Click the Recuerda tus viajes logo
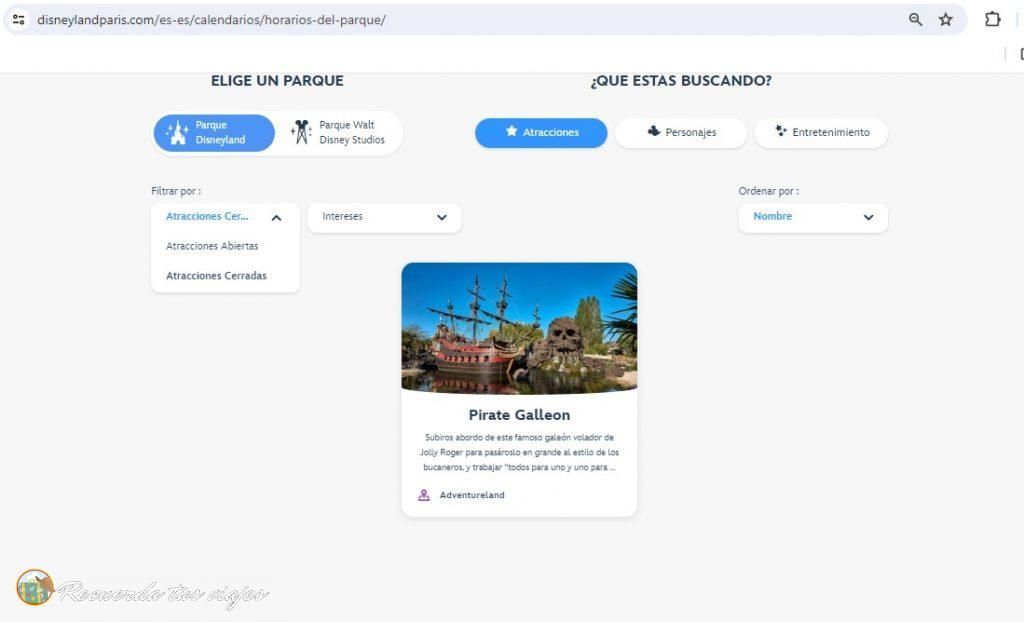Screen dimensions: 1024x622 click(x=142, y=589)
